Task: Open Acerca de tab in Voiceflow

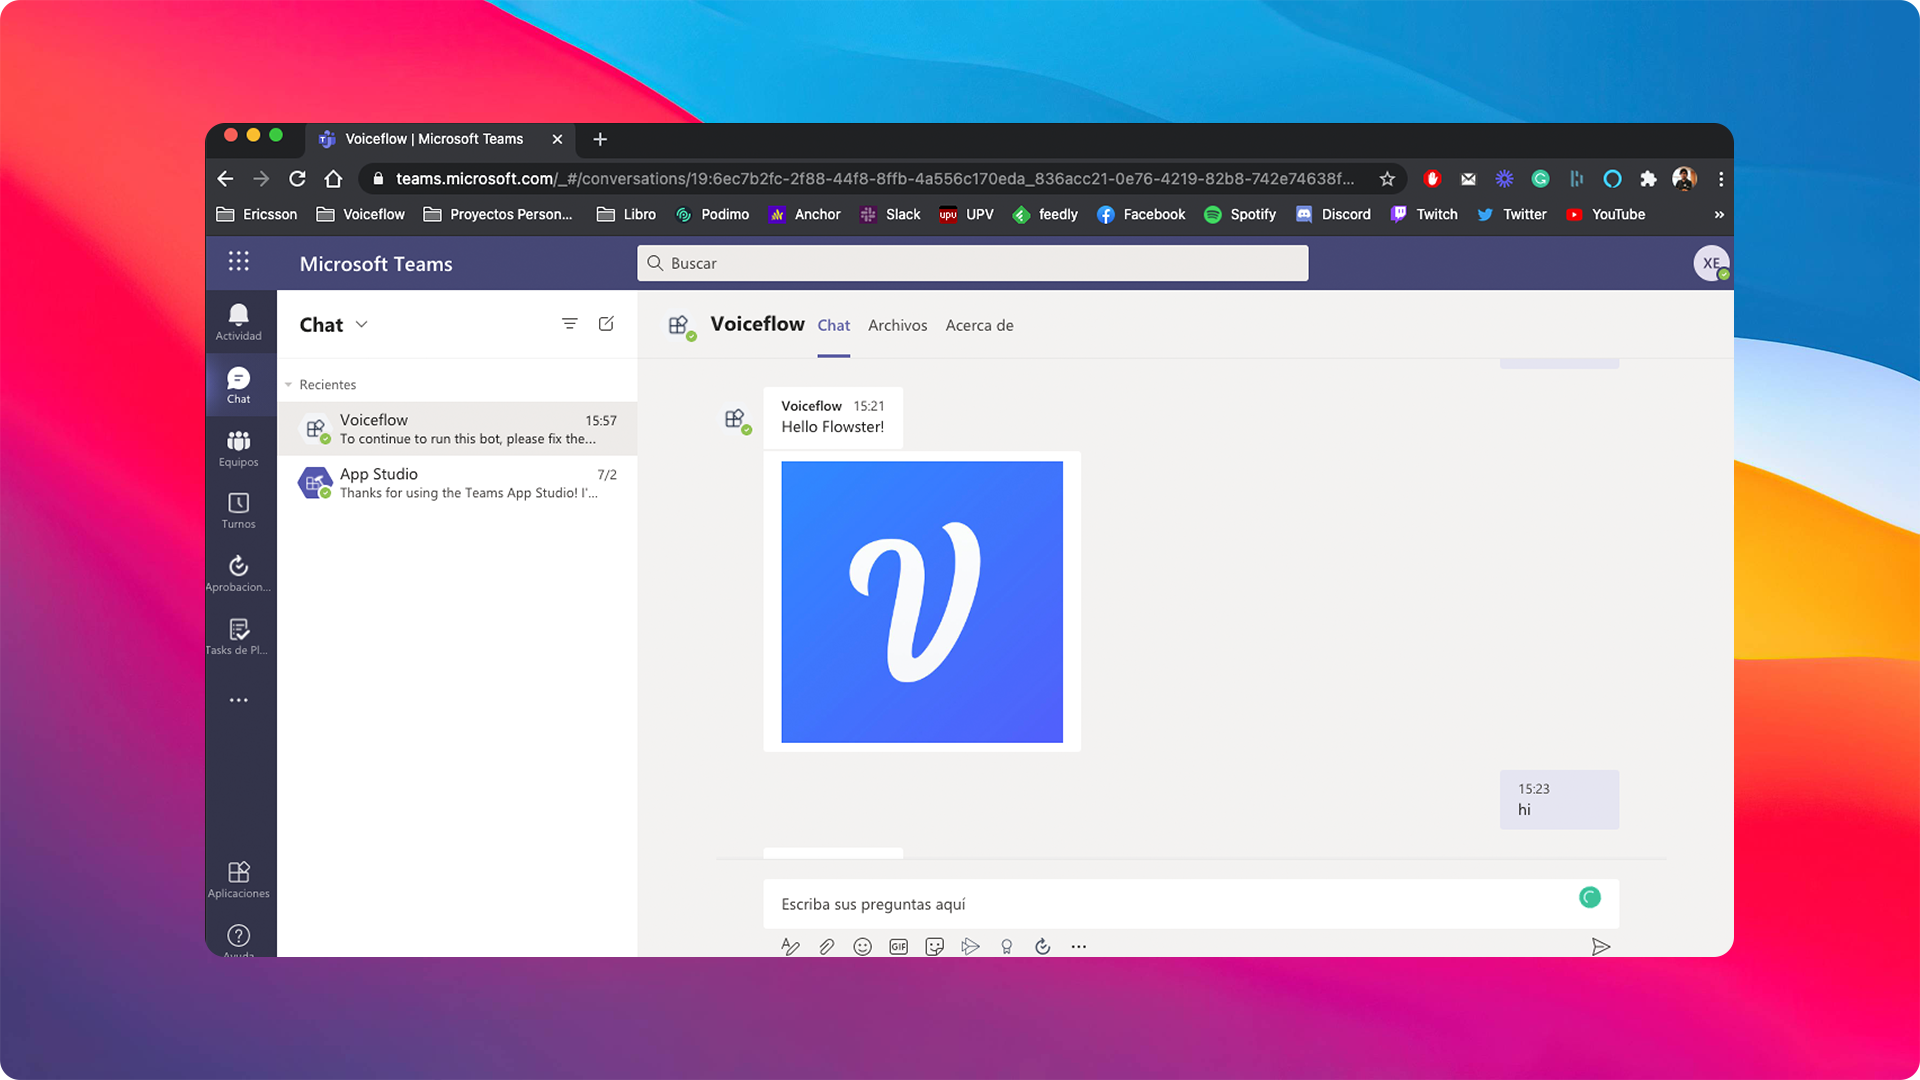Action: tap(978, 324)
